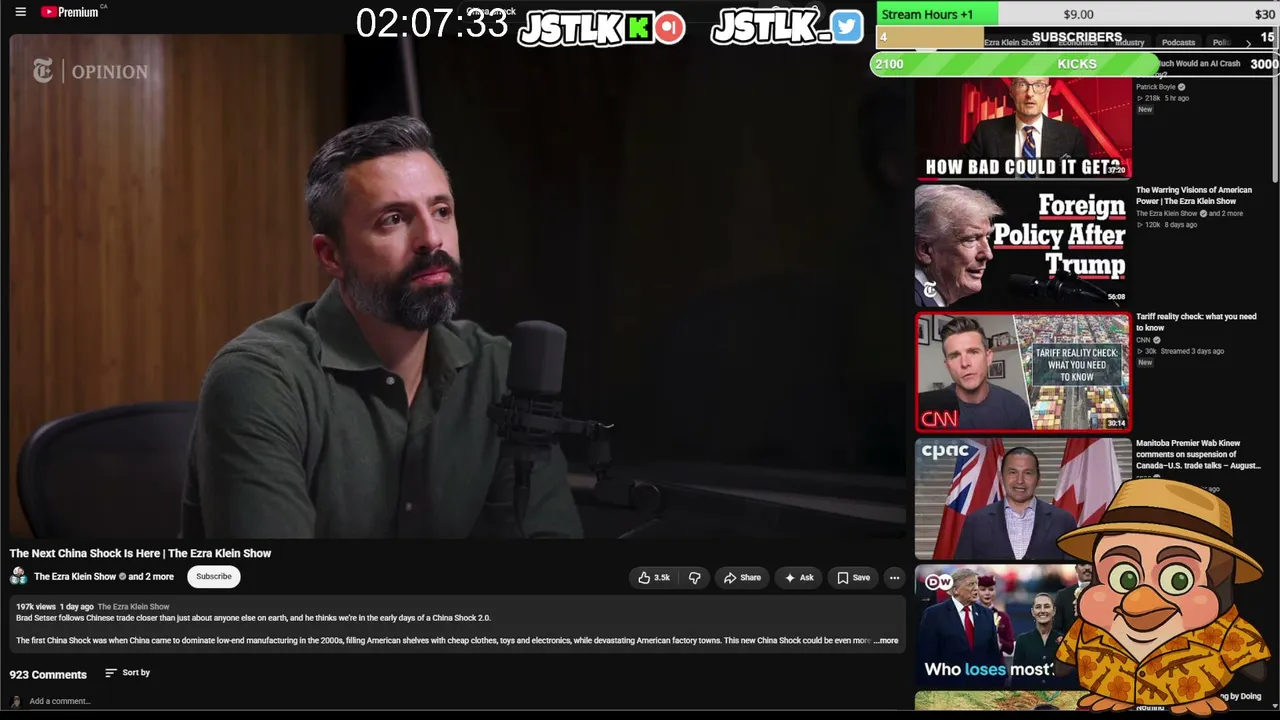Screen dimensions: 1280x720
Task: Open the cpac Manitoba Premier thumbnail
Action: coord(1023,498)
